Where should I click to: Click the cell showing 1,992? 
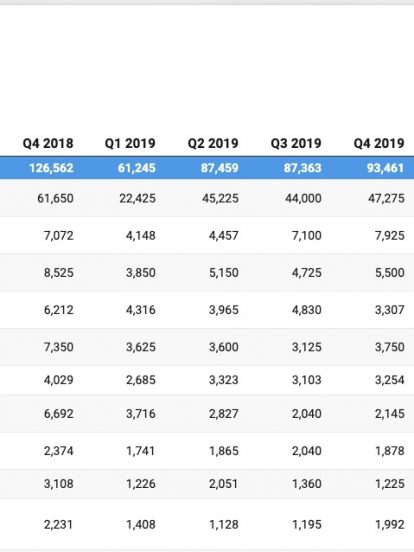click(x=390, y=525)
